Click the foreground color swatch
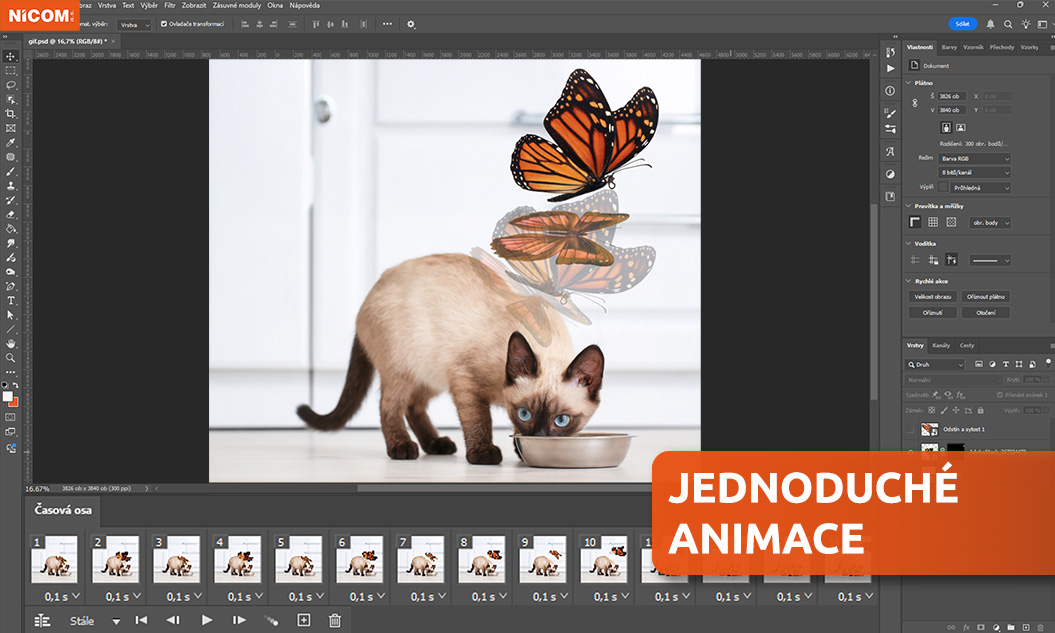1055x633 pixels. [8, 396]
